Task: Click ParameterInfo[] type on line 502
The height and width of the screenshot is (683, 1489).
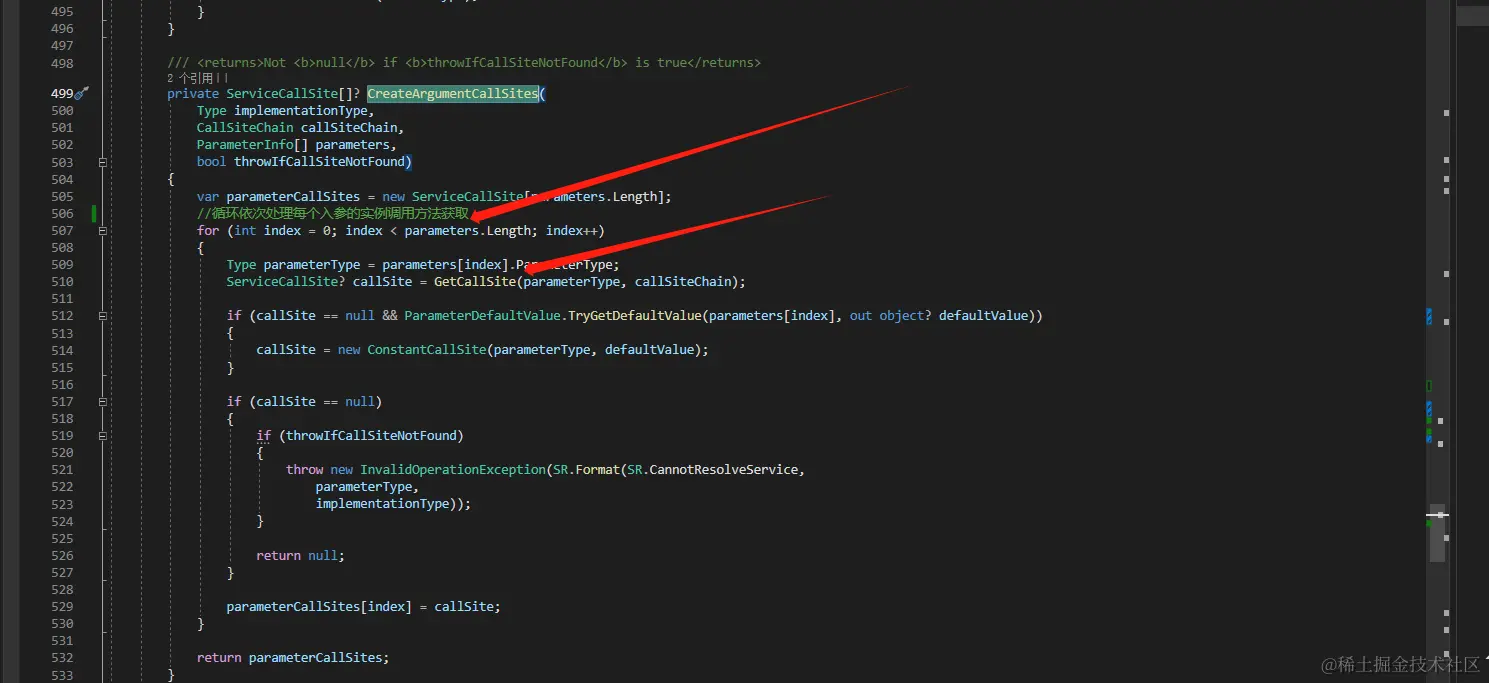Action: 252,145
